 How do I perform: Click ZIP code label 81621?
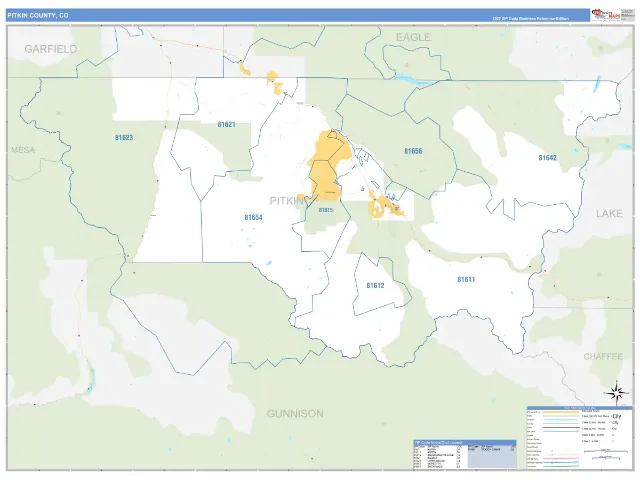226,124
